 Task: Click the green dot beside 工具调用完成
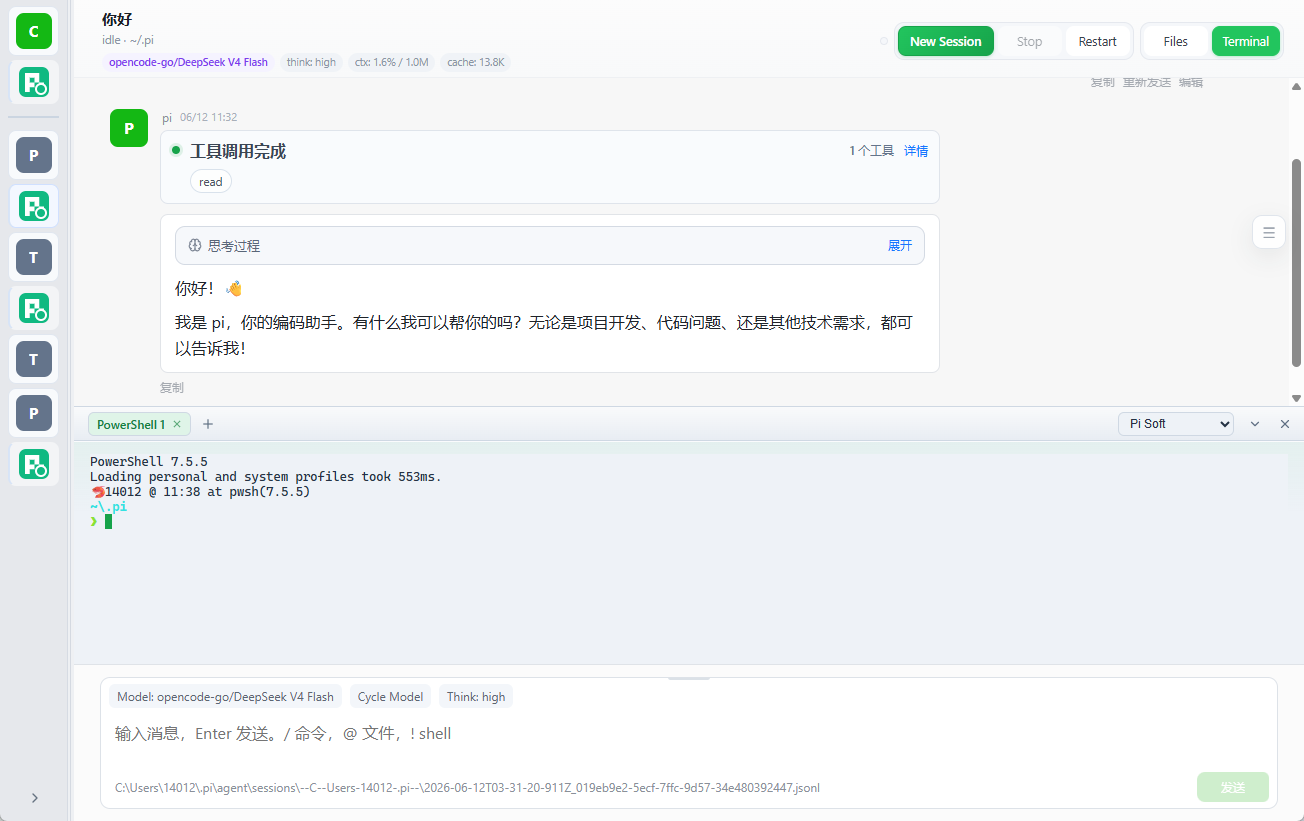(x=176, y=150)
